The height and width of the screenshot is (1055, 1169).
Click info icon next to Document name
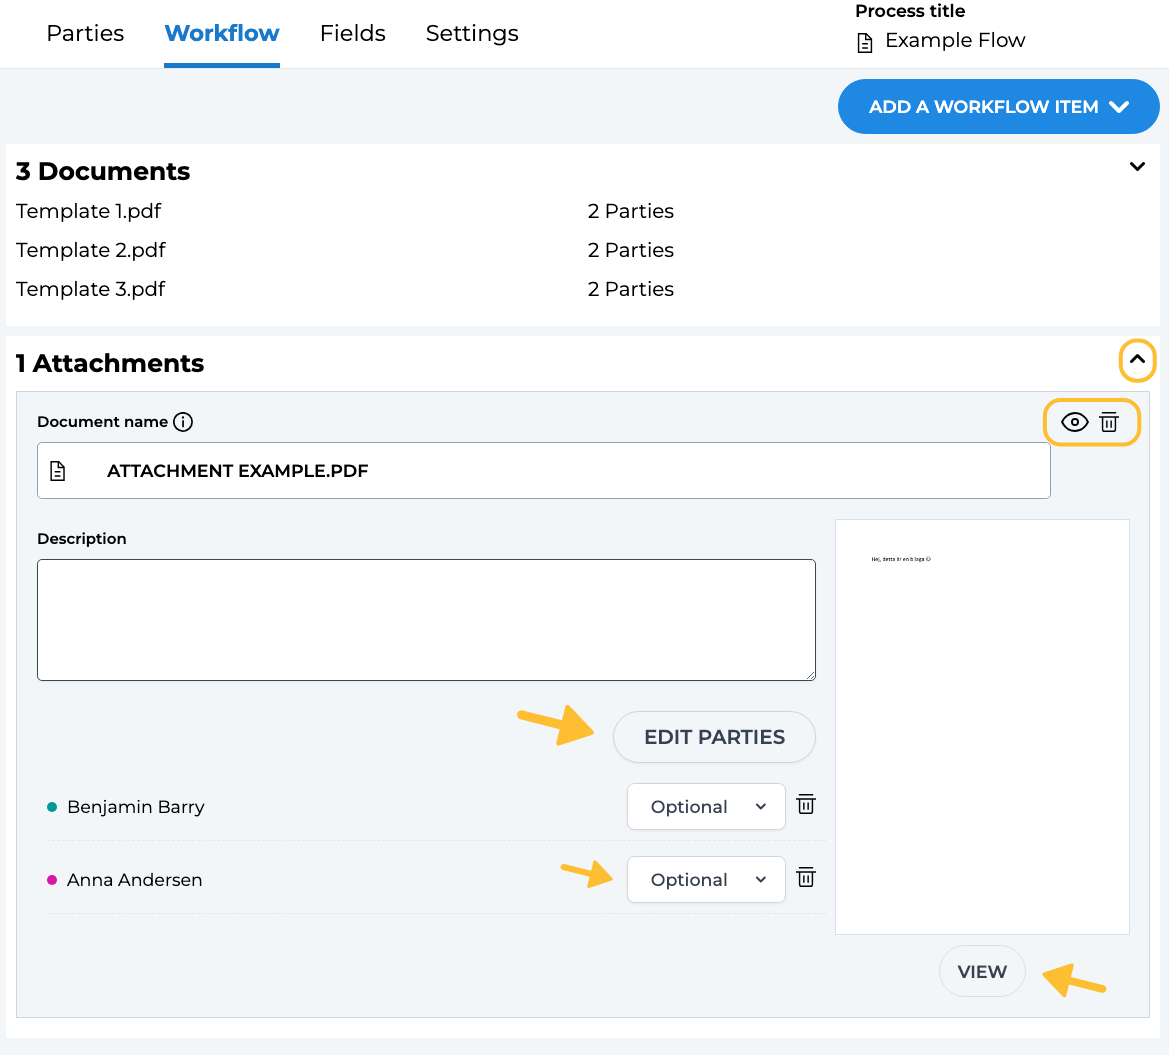click(x=183, y=422)
